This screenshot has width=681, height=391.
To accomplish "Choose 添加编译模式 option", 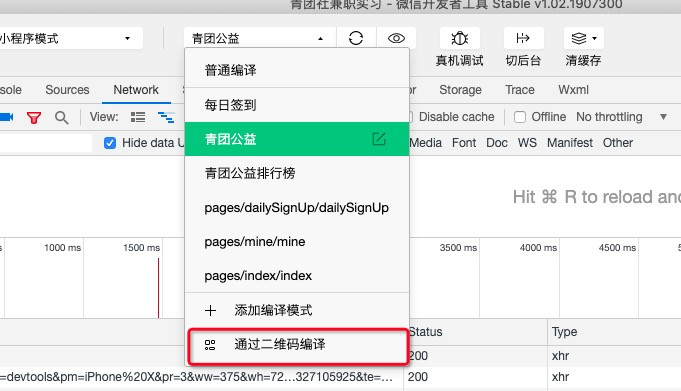I will pos(297,310).
